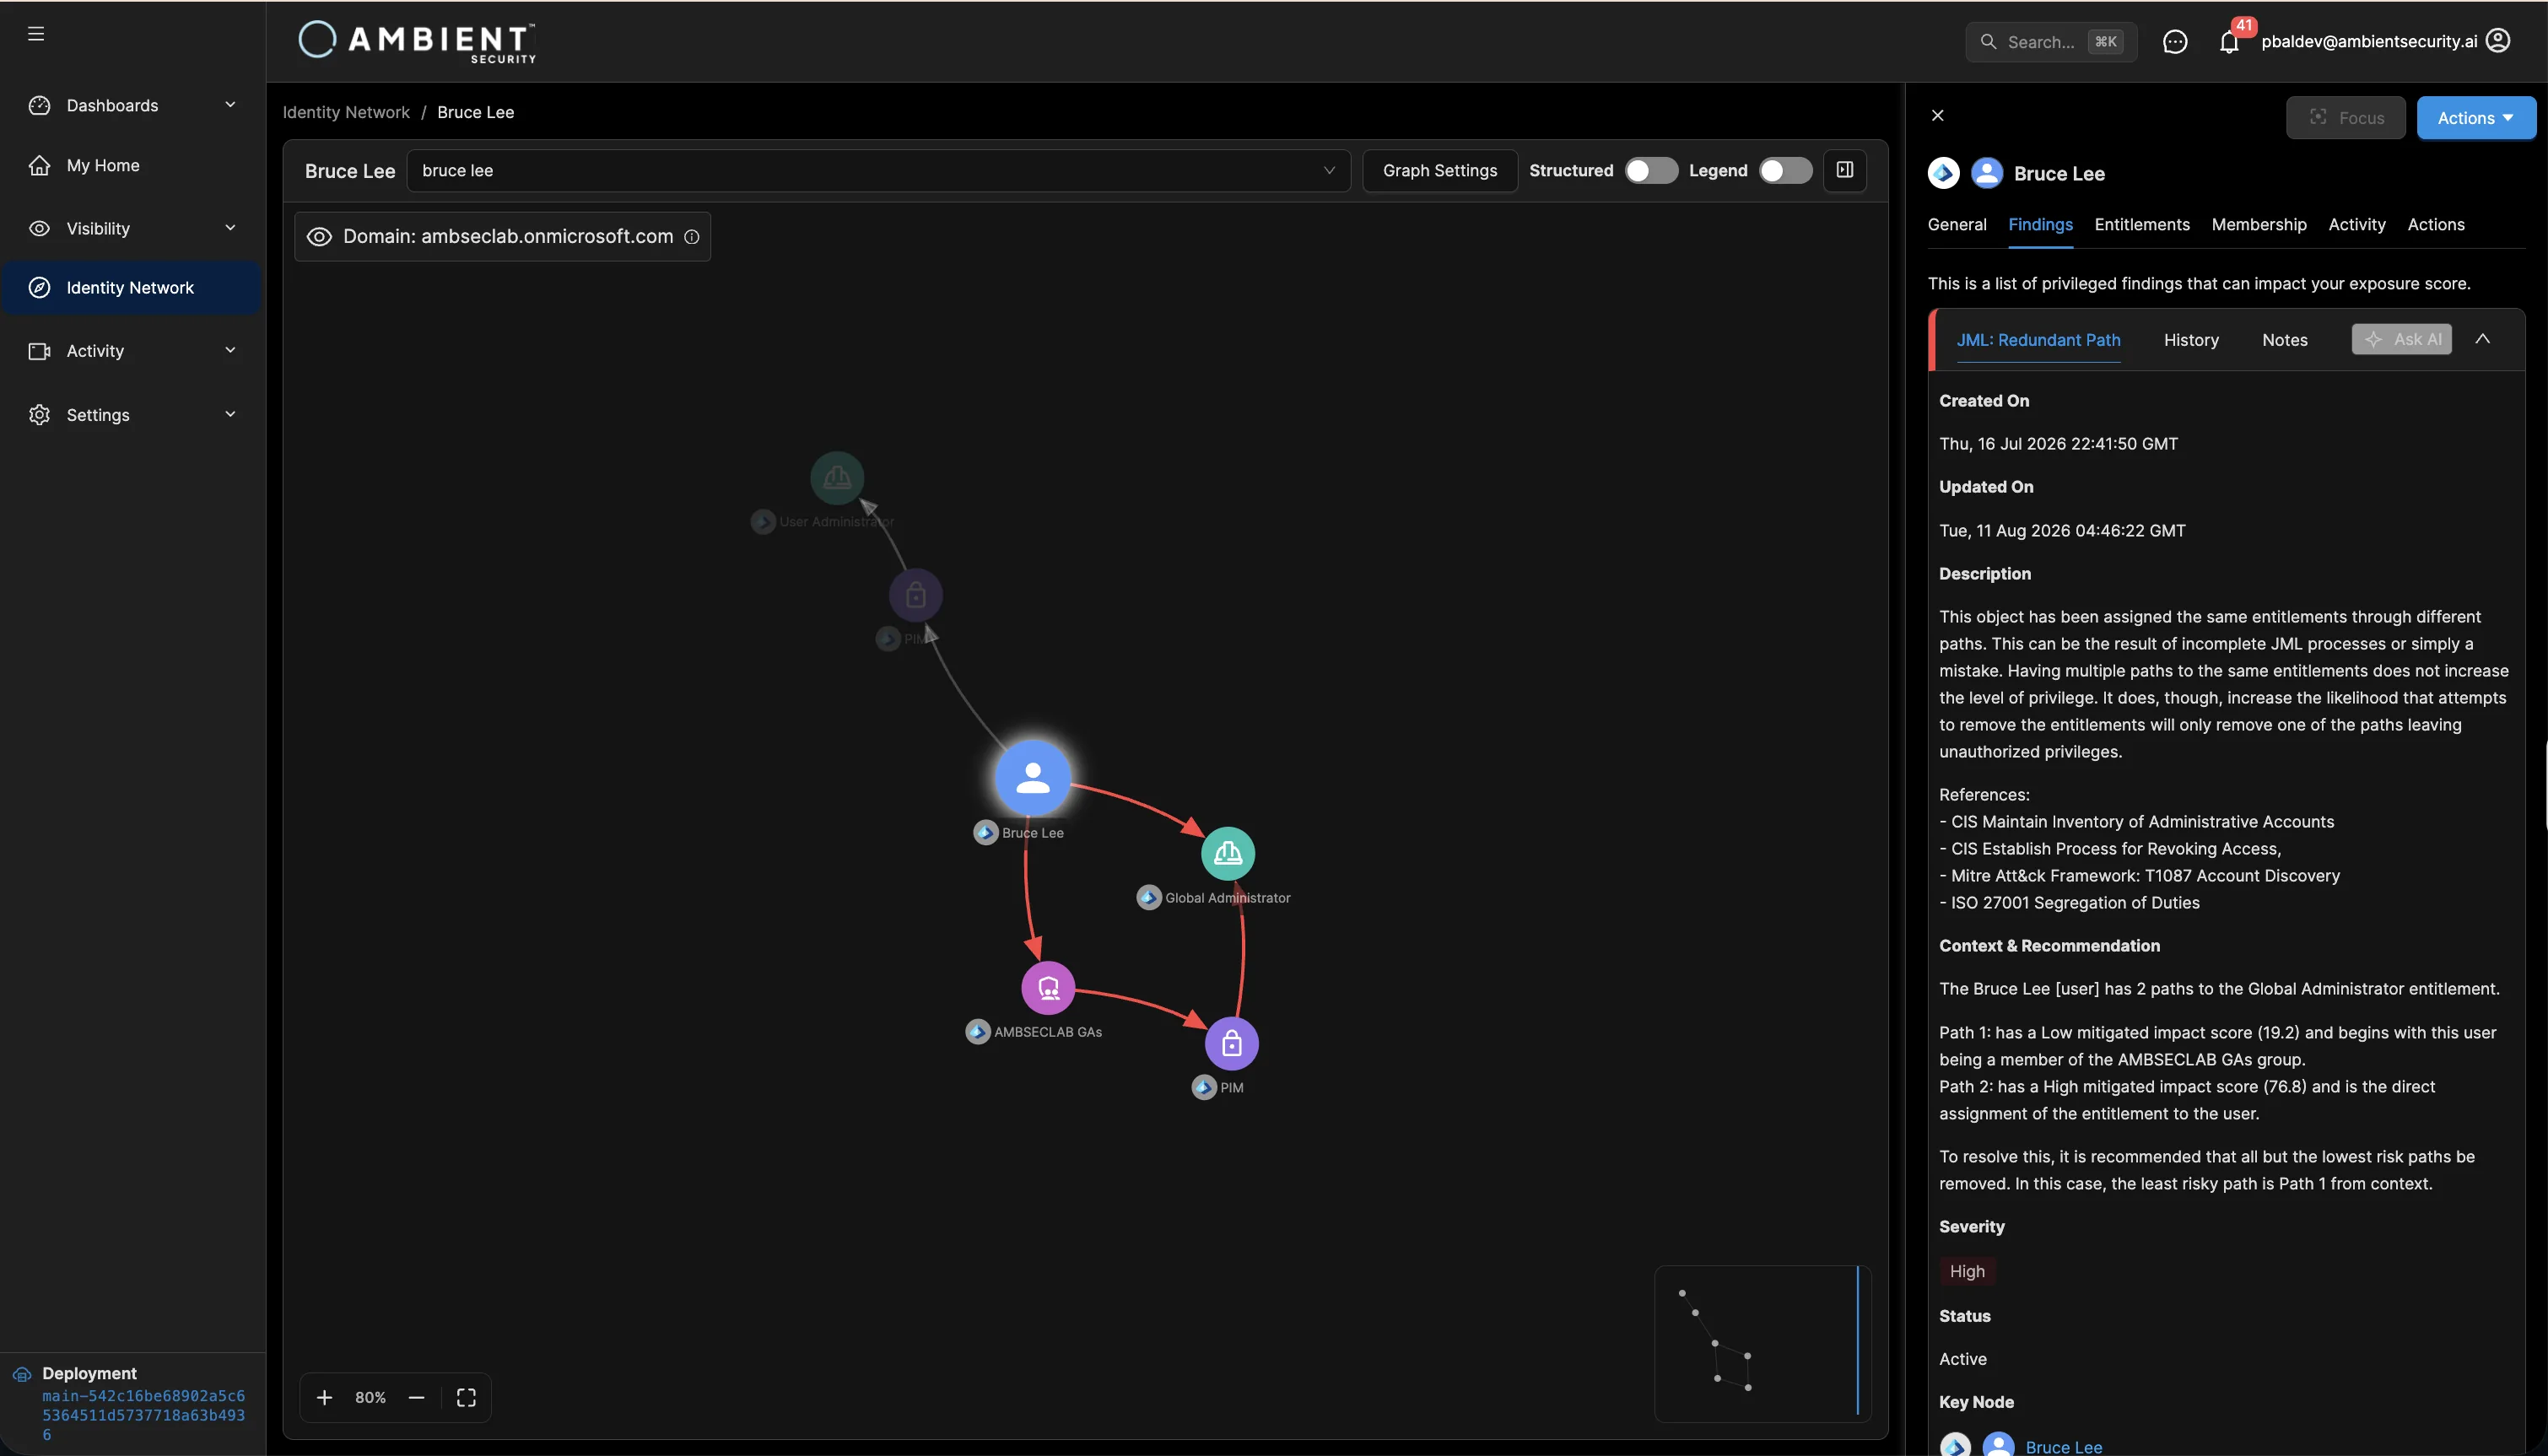Collapse the JML finding card chevron

pyautogui.click(x=2483, y=339)
